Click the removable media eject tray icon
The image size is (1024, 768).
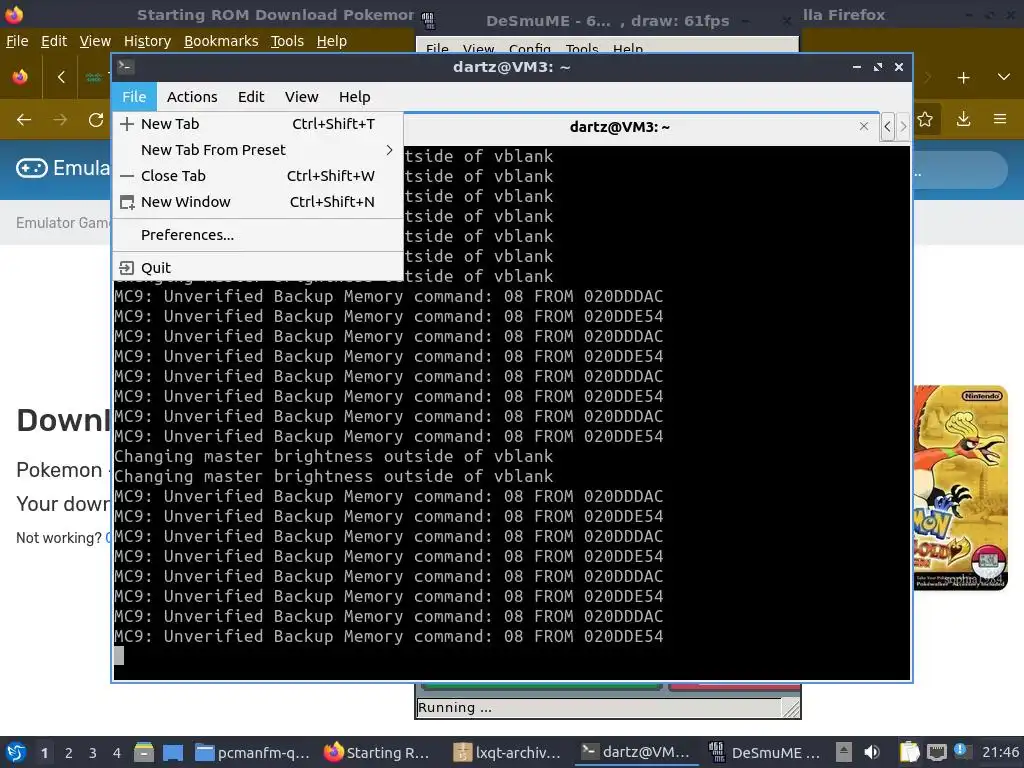coord(844,752)
